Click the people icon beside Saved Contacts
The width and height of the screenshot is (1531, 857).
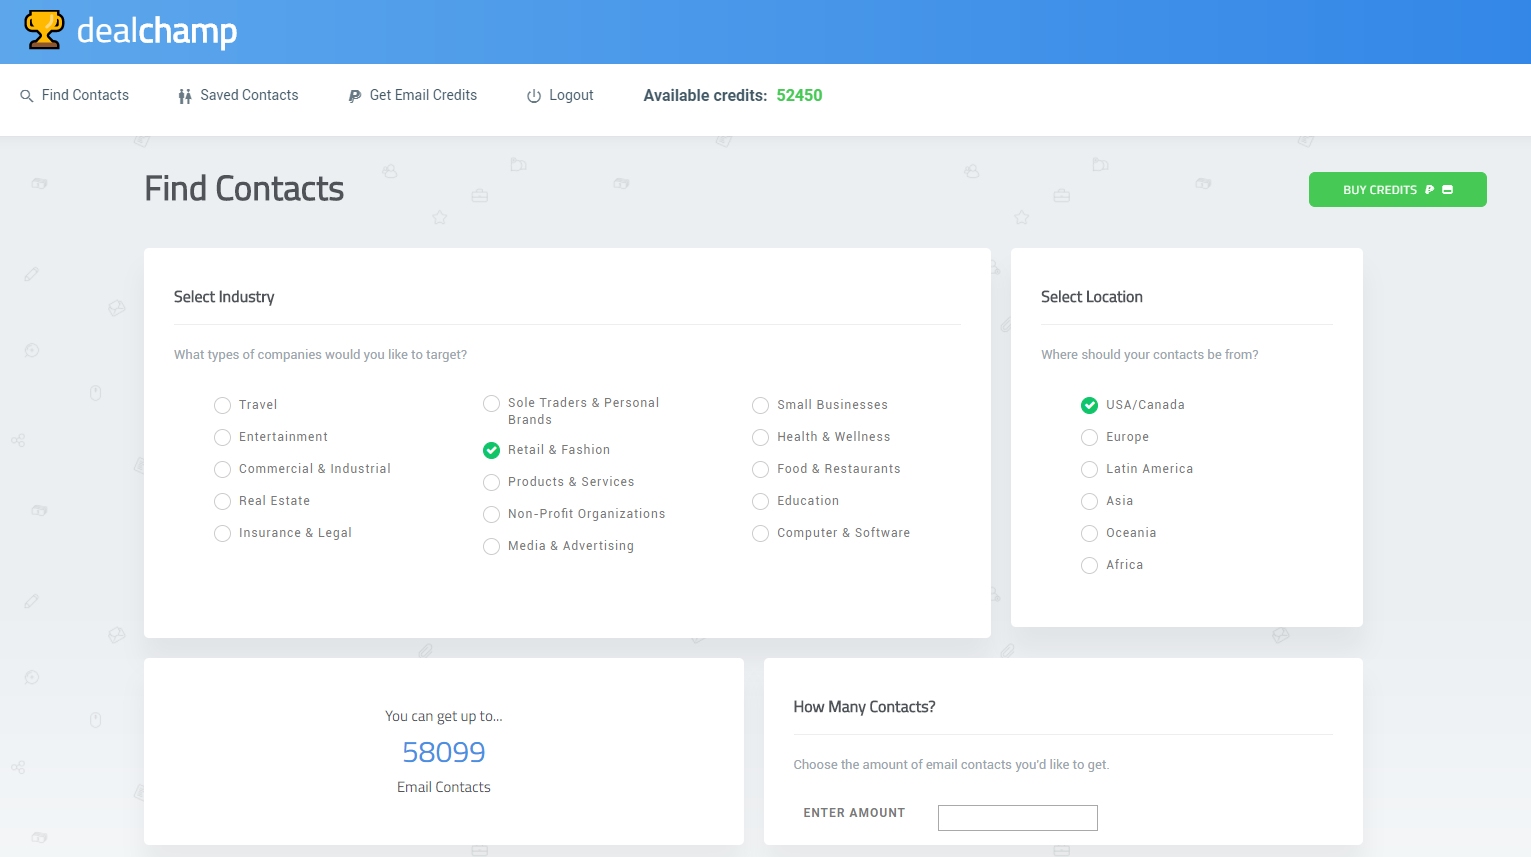tap(185, 96)
